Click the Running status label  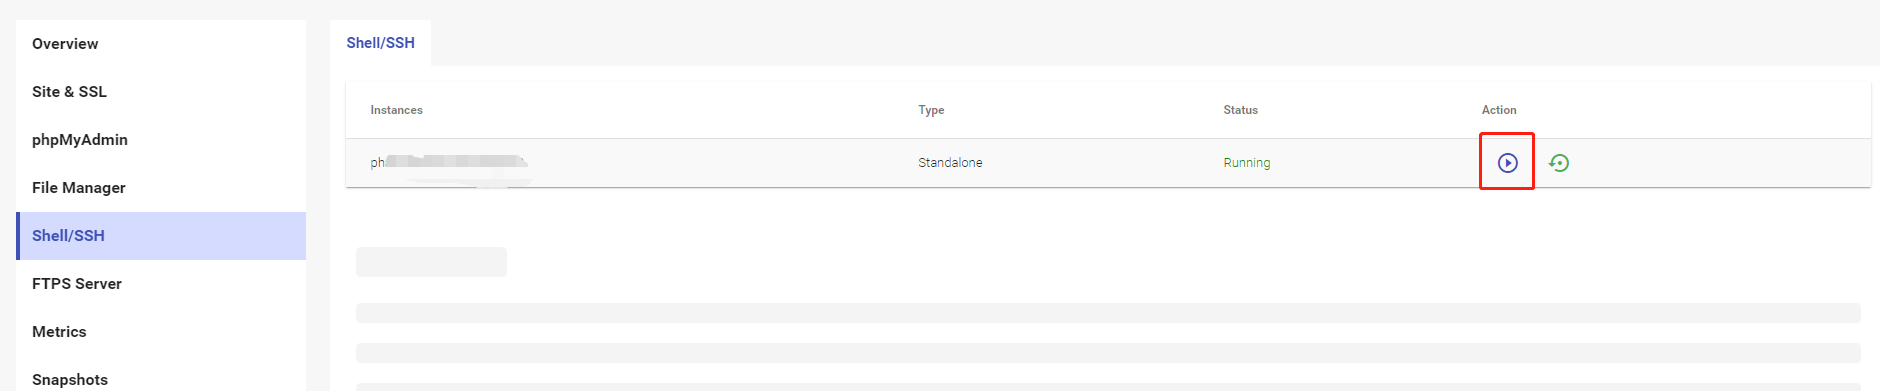tap(1246, 163)
